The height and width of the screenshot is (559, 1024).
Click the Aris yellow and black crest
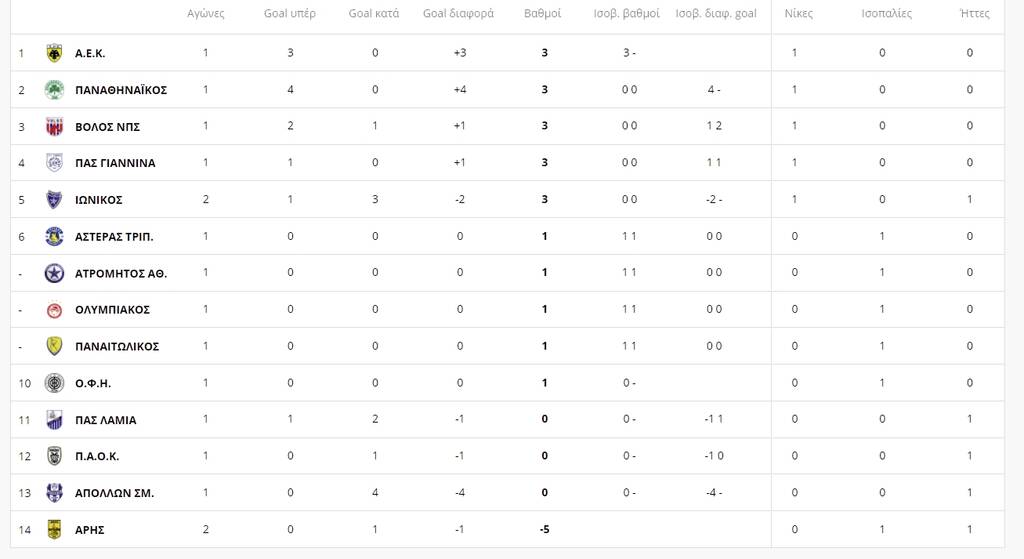click(54, 529)
